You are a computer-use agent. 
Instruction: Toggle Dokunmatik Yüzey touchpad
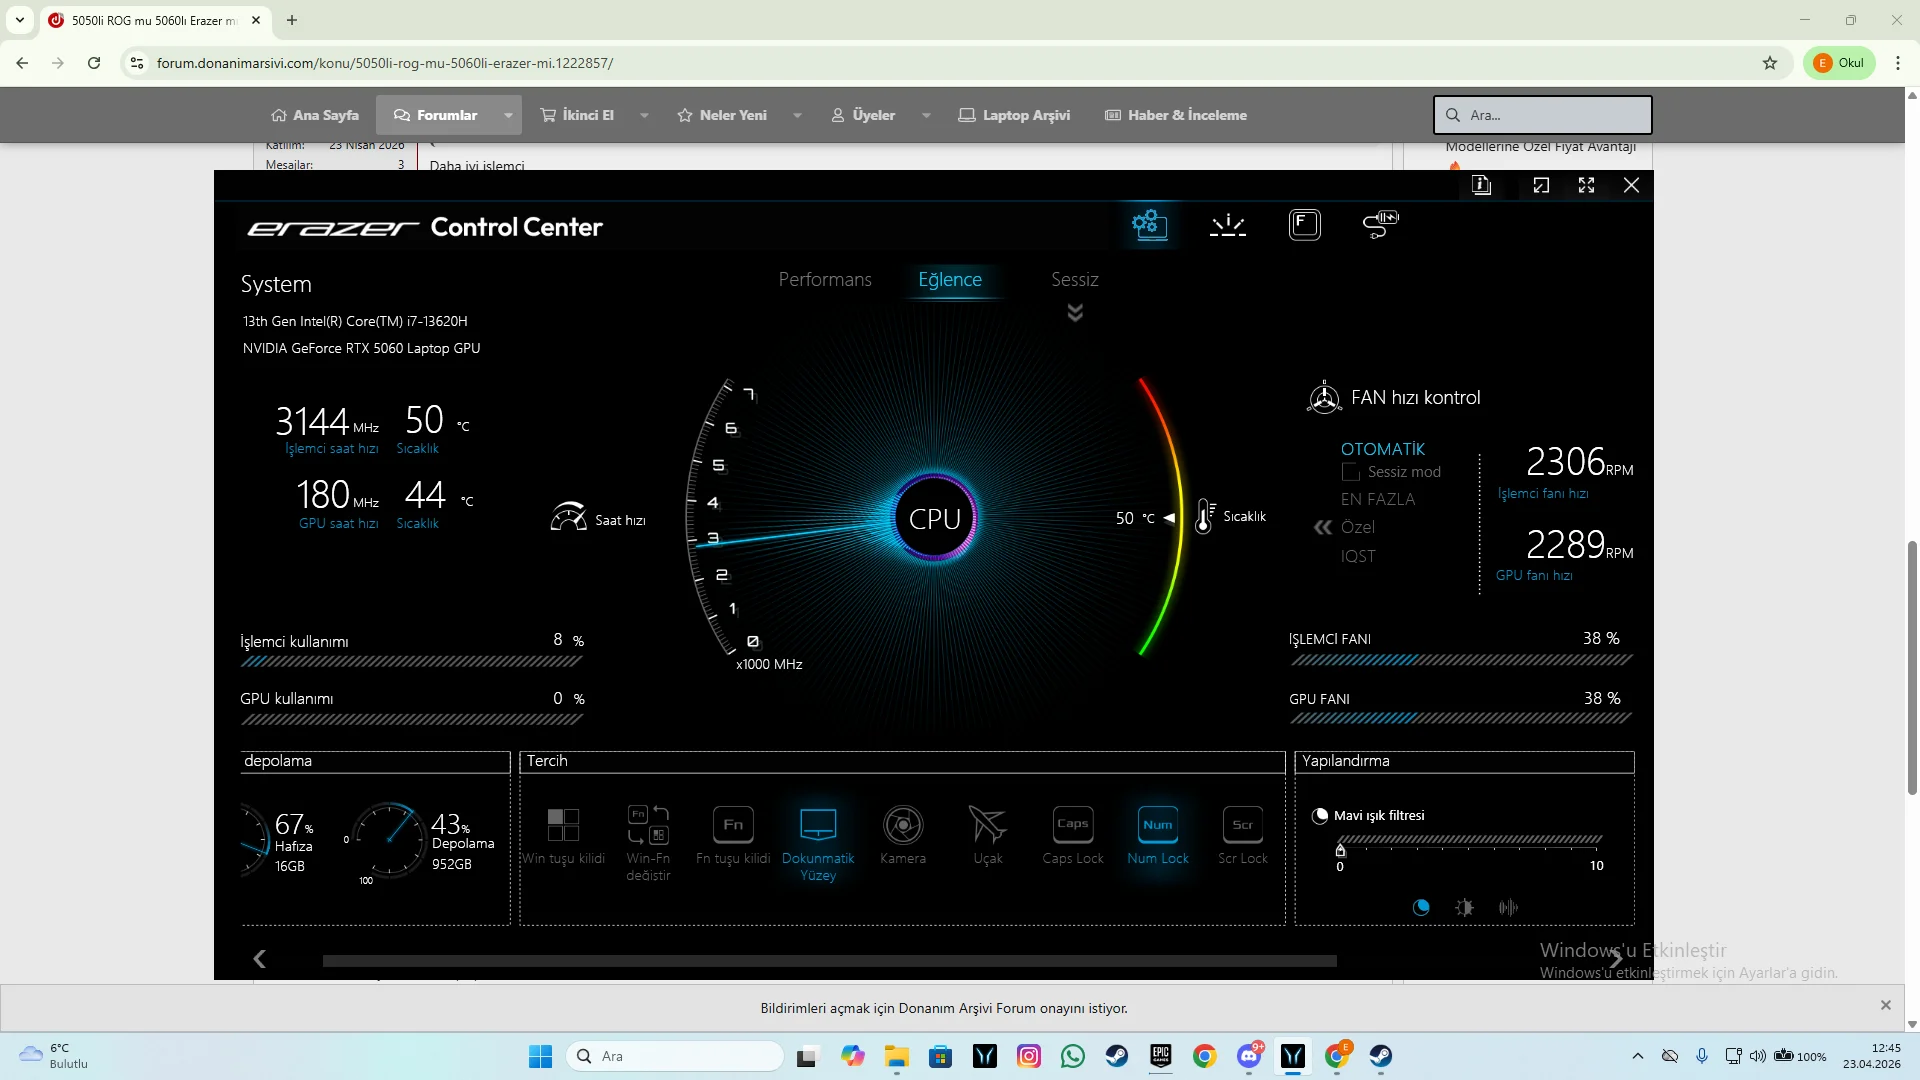click(x=818, y=826)
